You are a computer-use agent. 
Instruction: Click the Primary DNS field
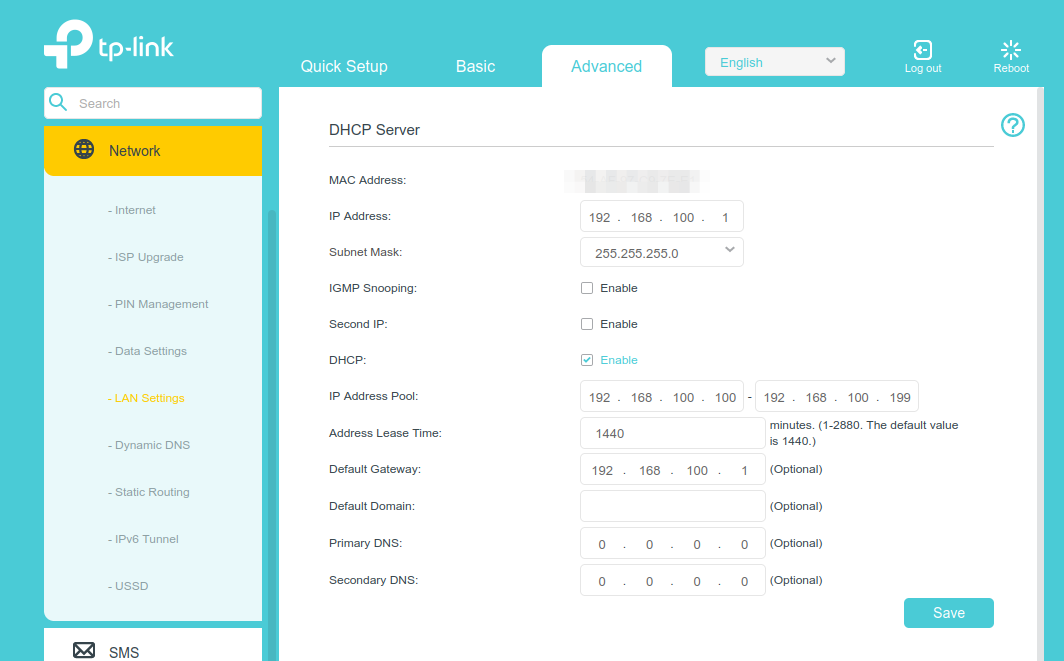(x=672, y=544)
